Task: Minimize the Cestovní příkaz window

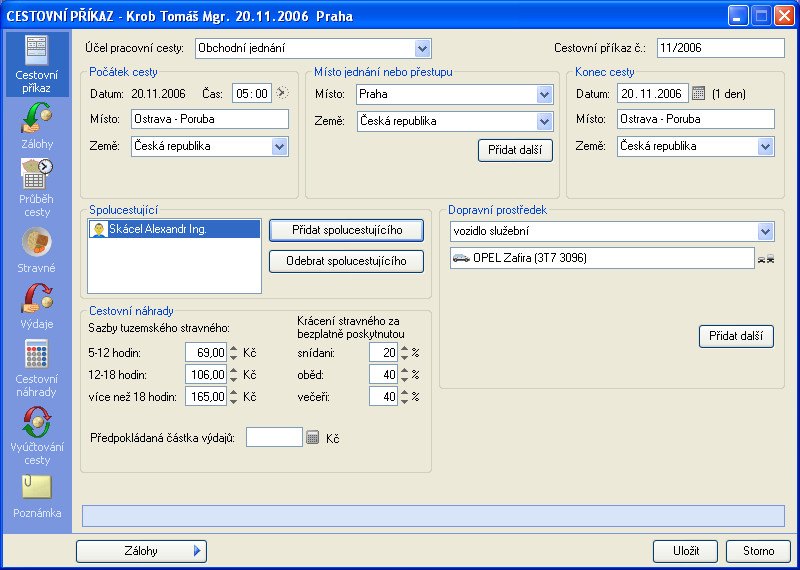Action: click(x=737, y=16)
